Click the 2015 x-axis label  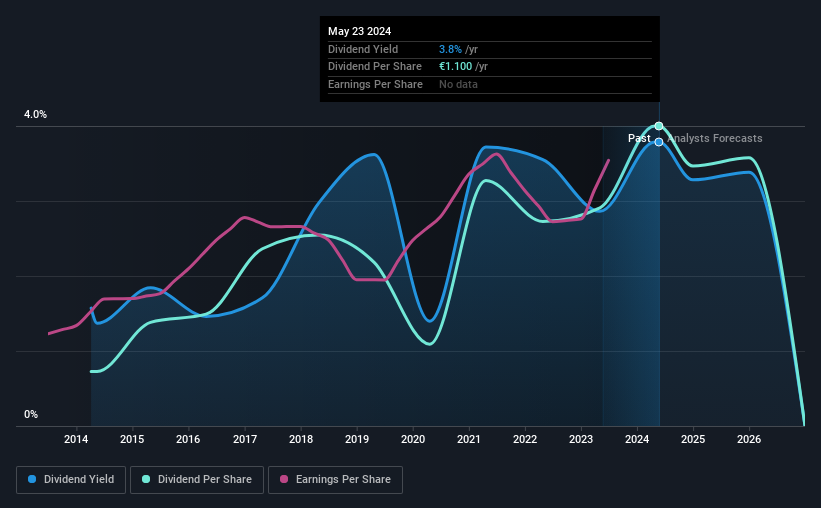[x=132, y=439]
